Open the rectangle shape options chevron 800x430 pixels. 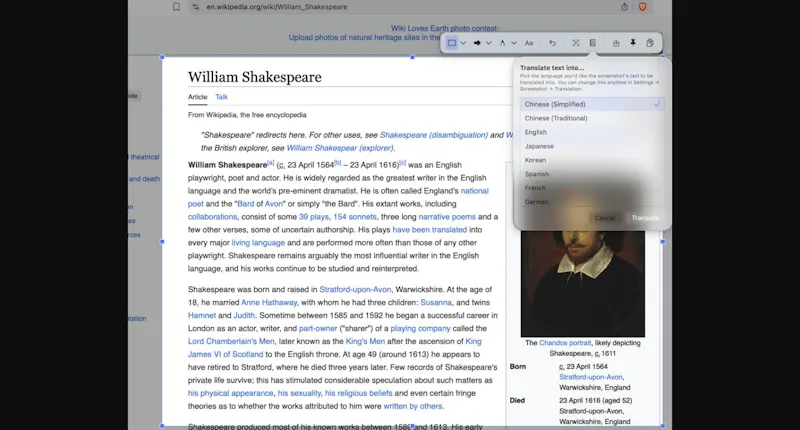coord(463,43)
